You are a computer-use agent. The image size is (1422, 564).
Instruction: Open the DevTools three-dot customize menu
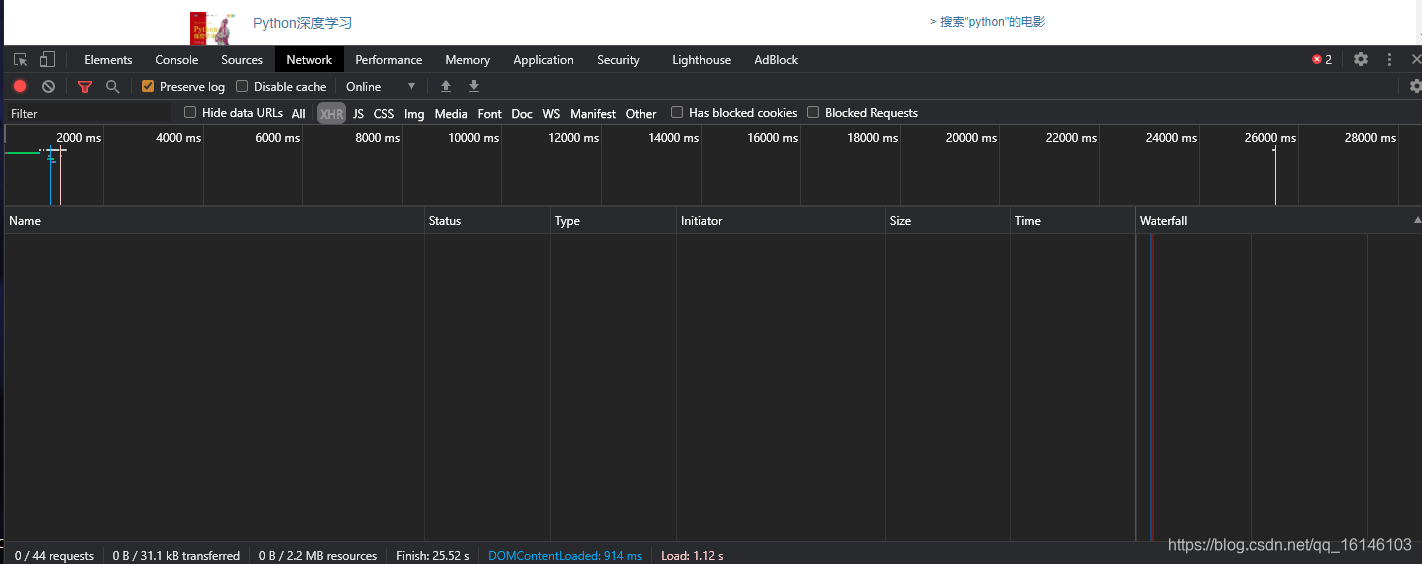click(1389, 60)
